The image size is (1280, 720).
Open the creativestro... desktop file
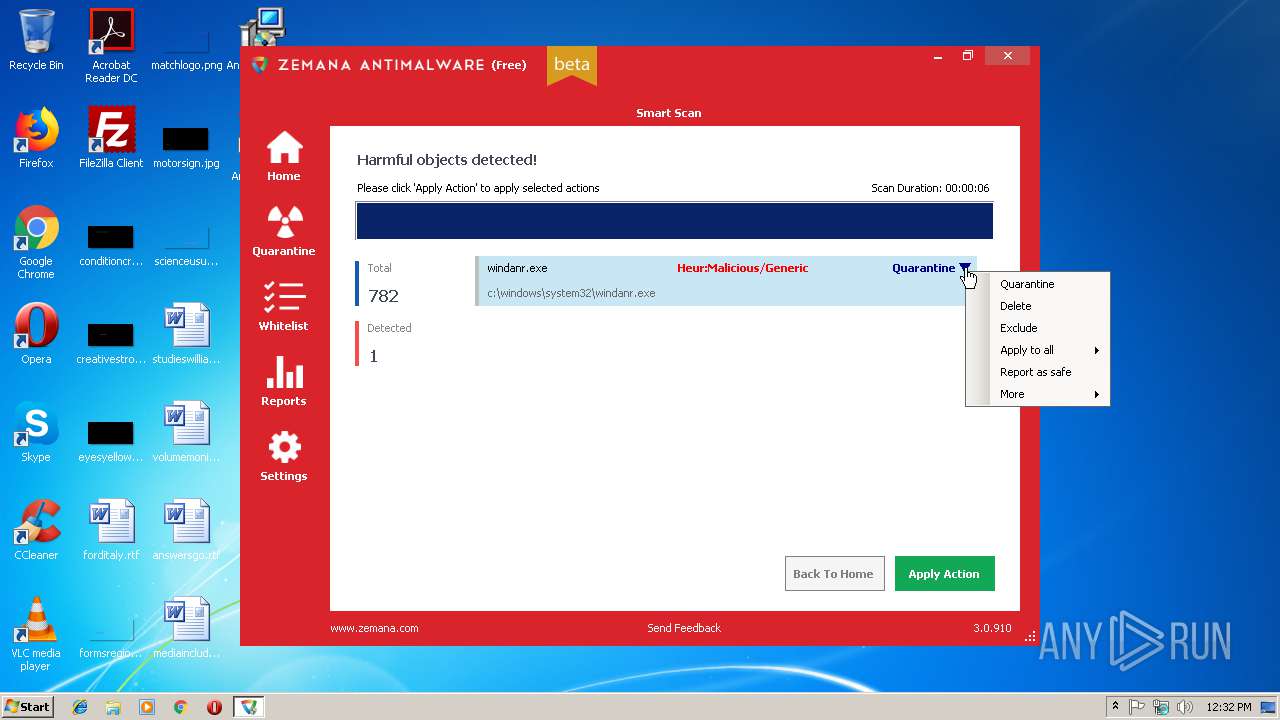(x=111, y=341)
